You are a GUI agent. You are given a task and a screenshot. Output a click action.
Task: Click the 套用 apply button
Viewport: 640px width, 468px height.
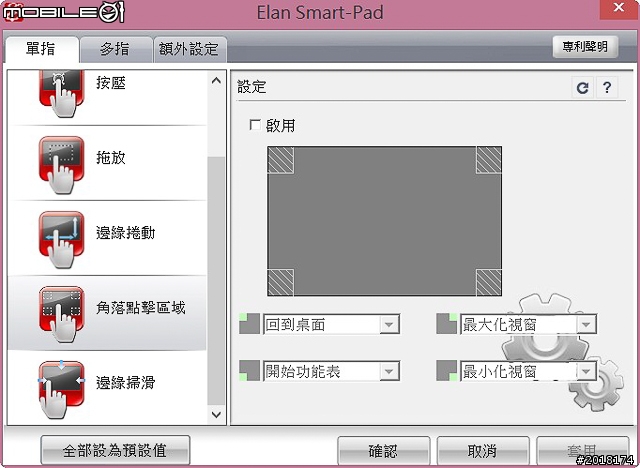click(582, 451)
